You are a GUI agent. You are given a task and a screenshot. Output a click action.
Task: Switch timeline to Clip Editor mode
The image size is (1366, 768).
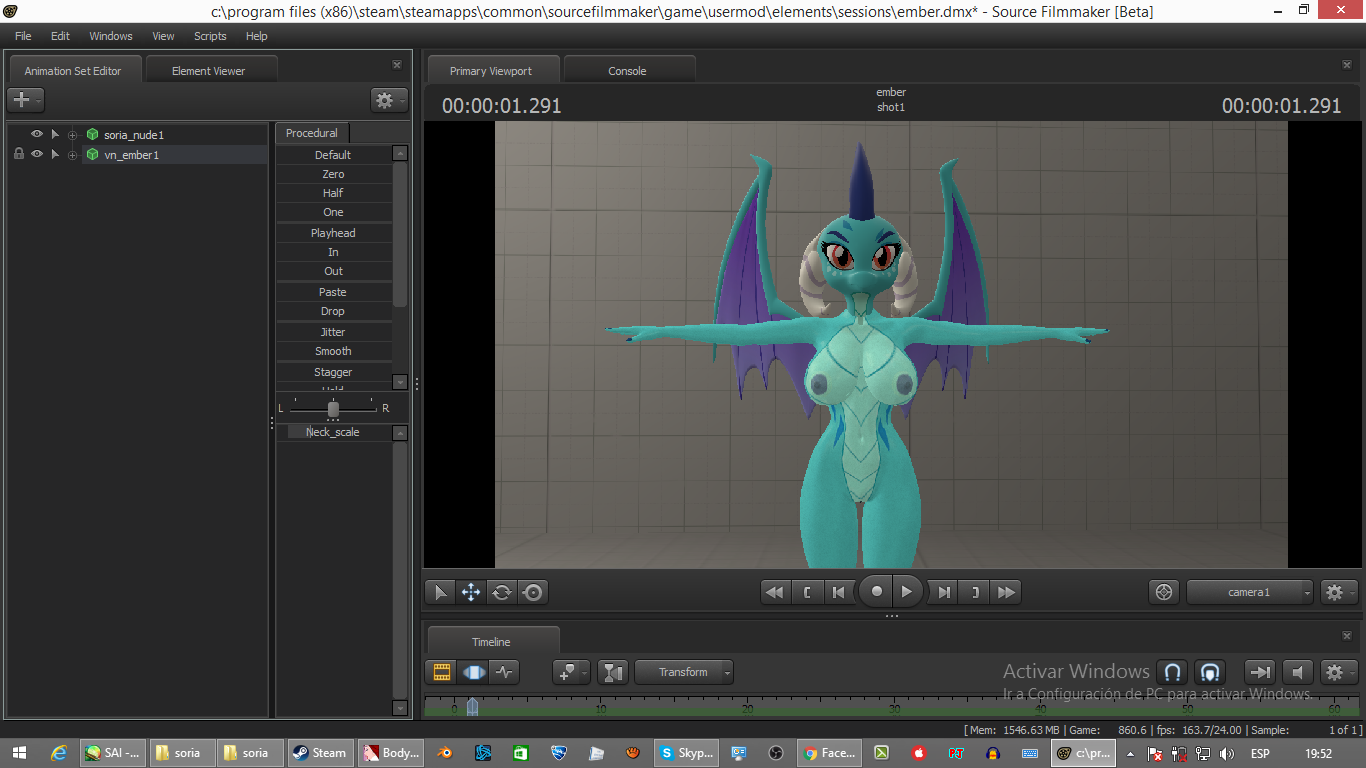(441, 672)
